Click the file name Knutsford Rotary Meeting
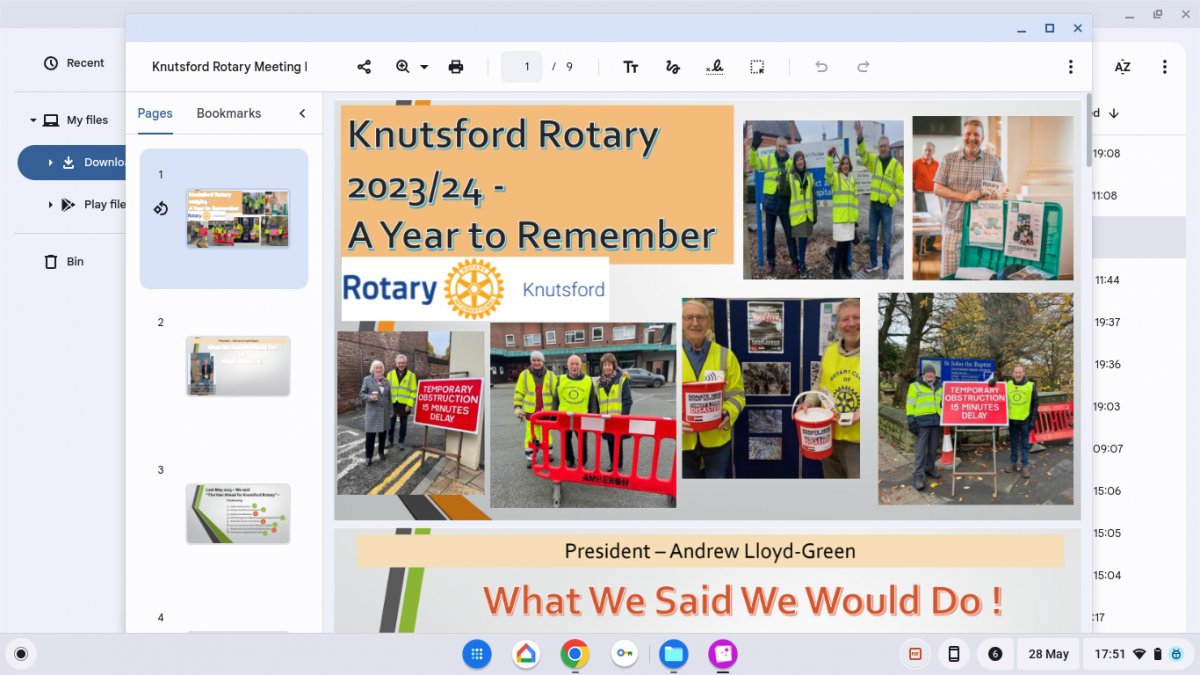The width and height of the screenshot is (1200, 675). [x=229, y=67]
